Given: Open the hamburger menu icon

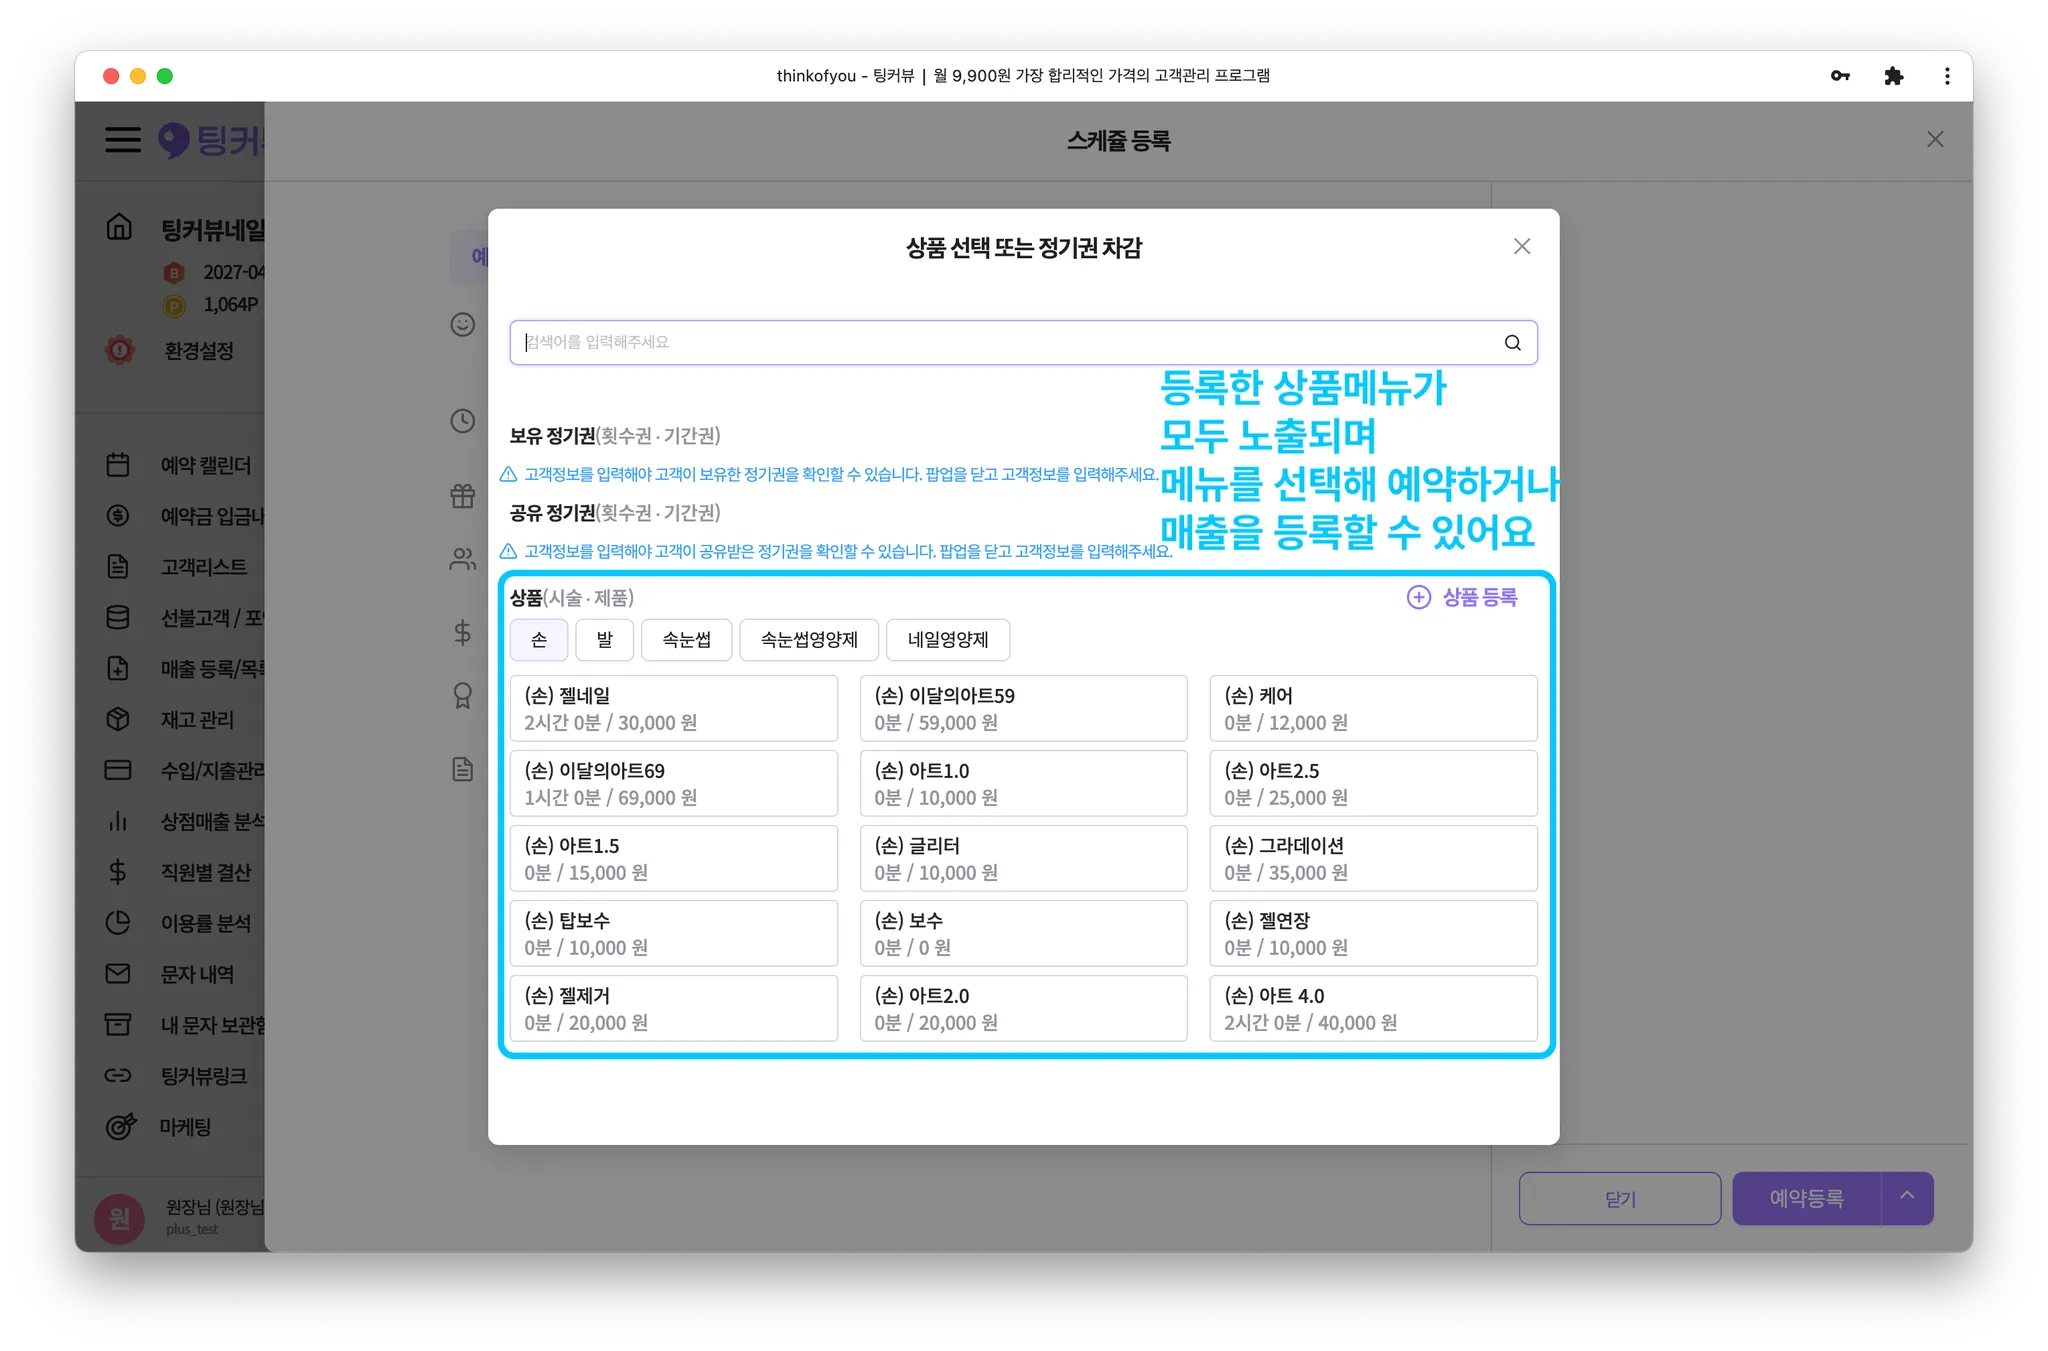Looking at the screenshot, I should 123,139.
